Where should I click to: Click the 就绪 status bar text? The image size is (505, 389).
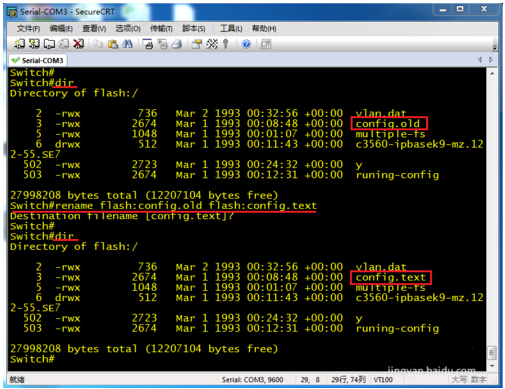tap(17, 380)
